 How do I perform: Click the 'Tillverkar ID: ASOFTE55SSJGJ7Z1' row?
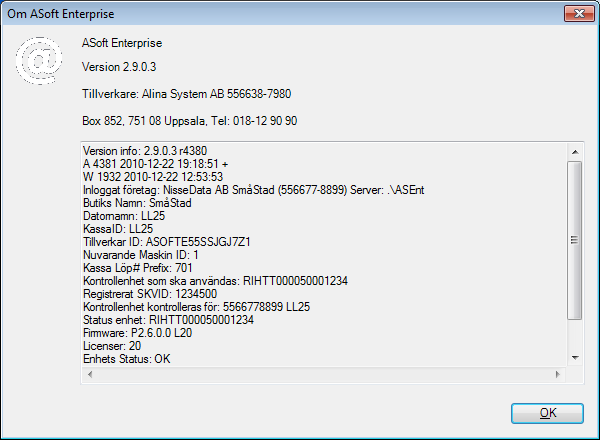tap(167, 242)
